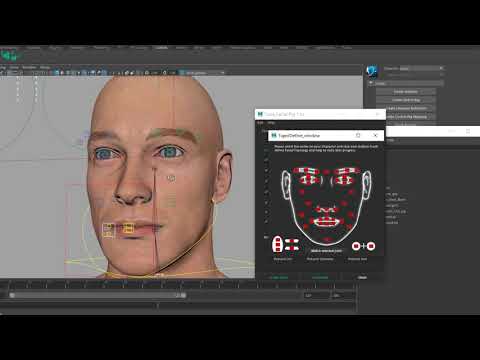Select the left eyebrow region on face diagram
The width and height of the screenshot is (480, 360).
306,171
